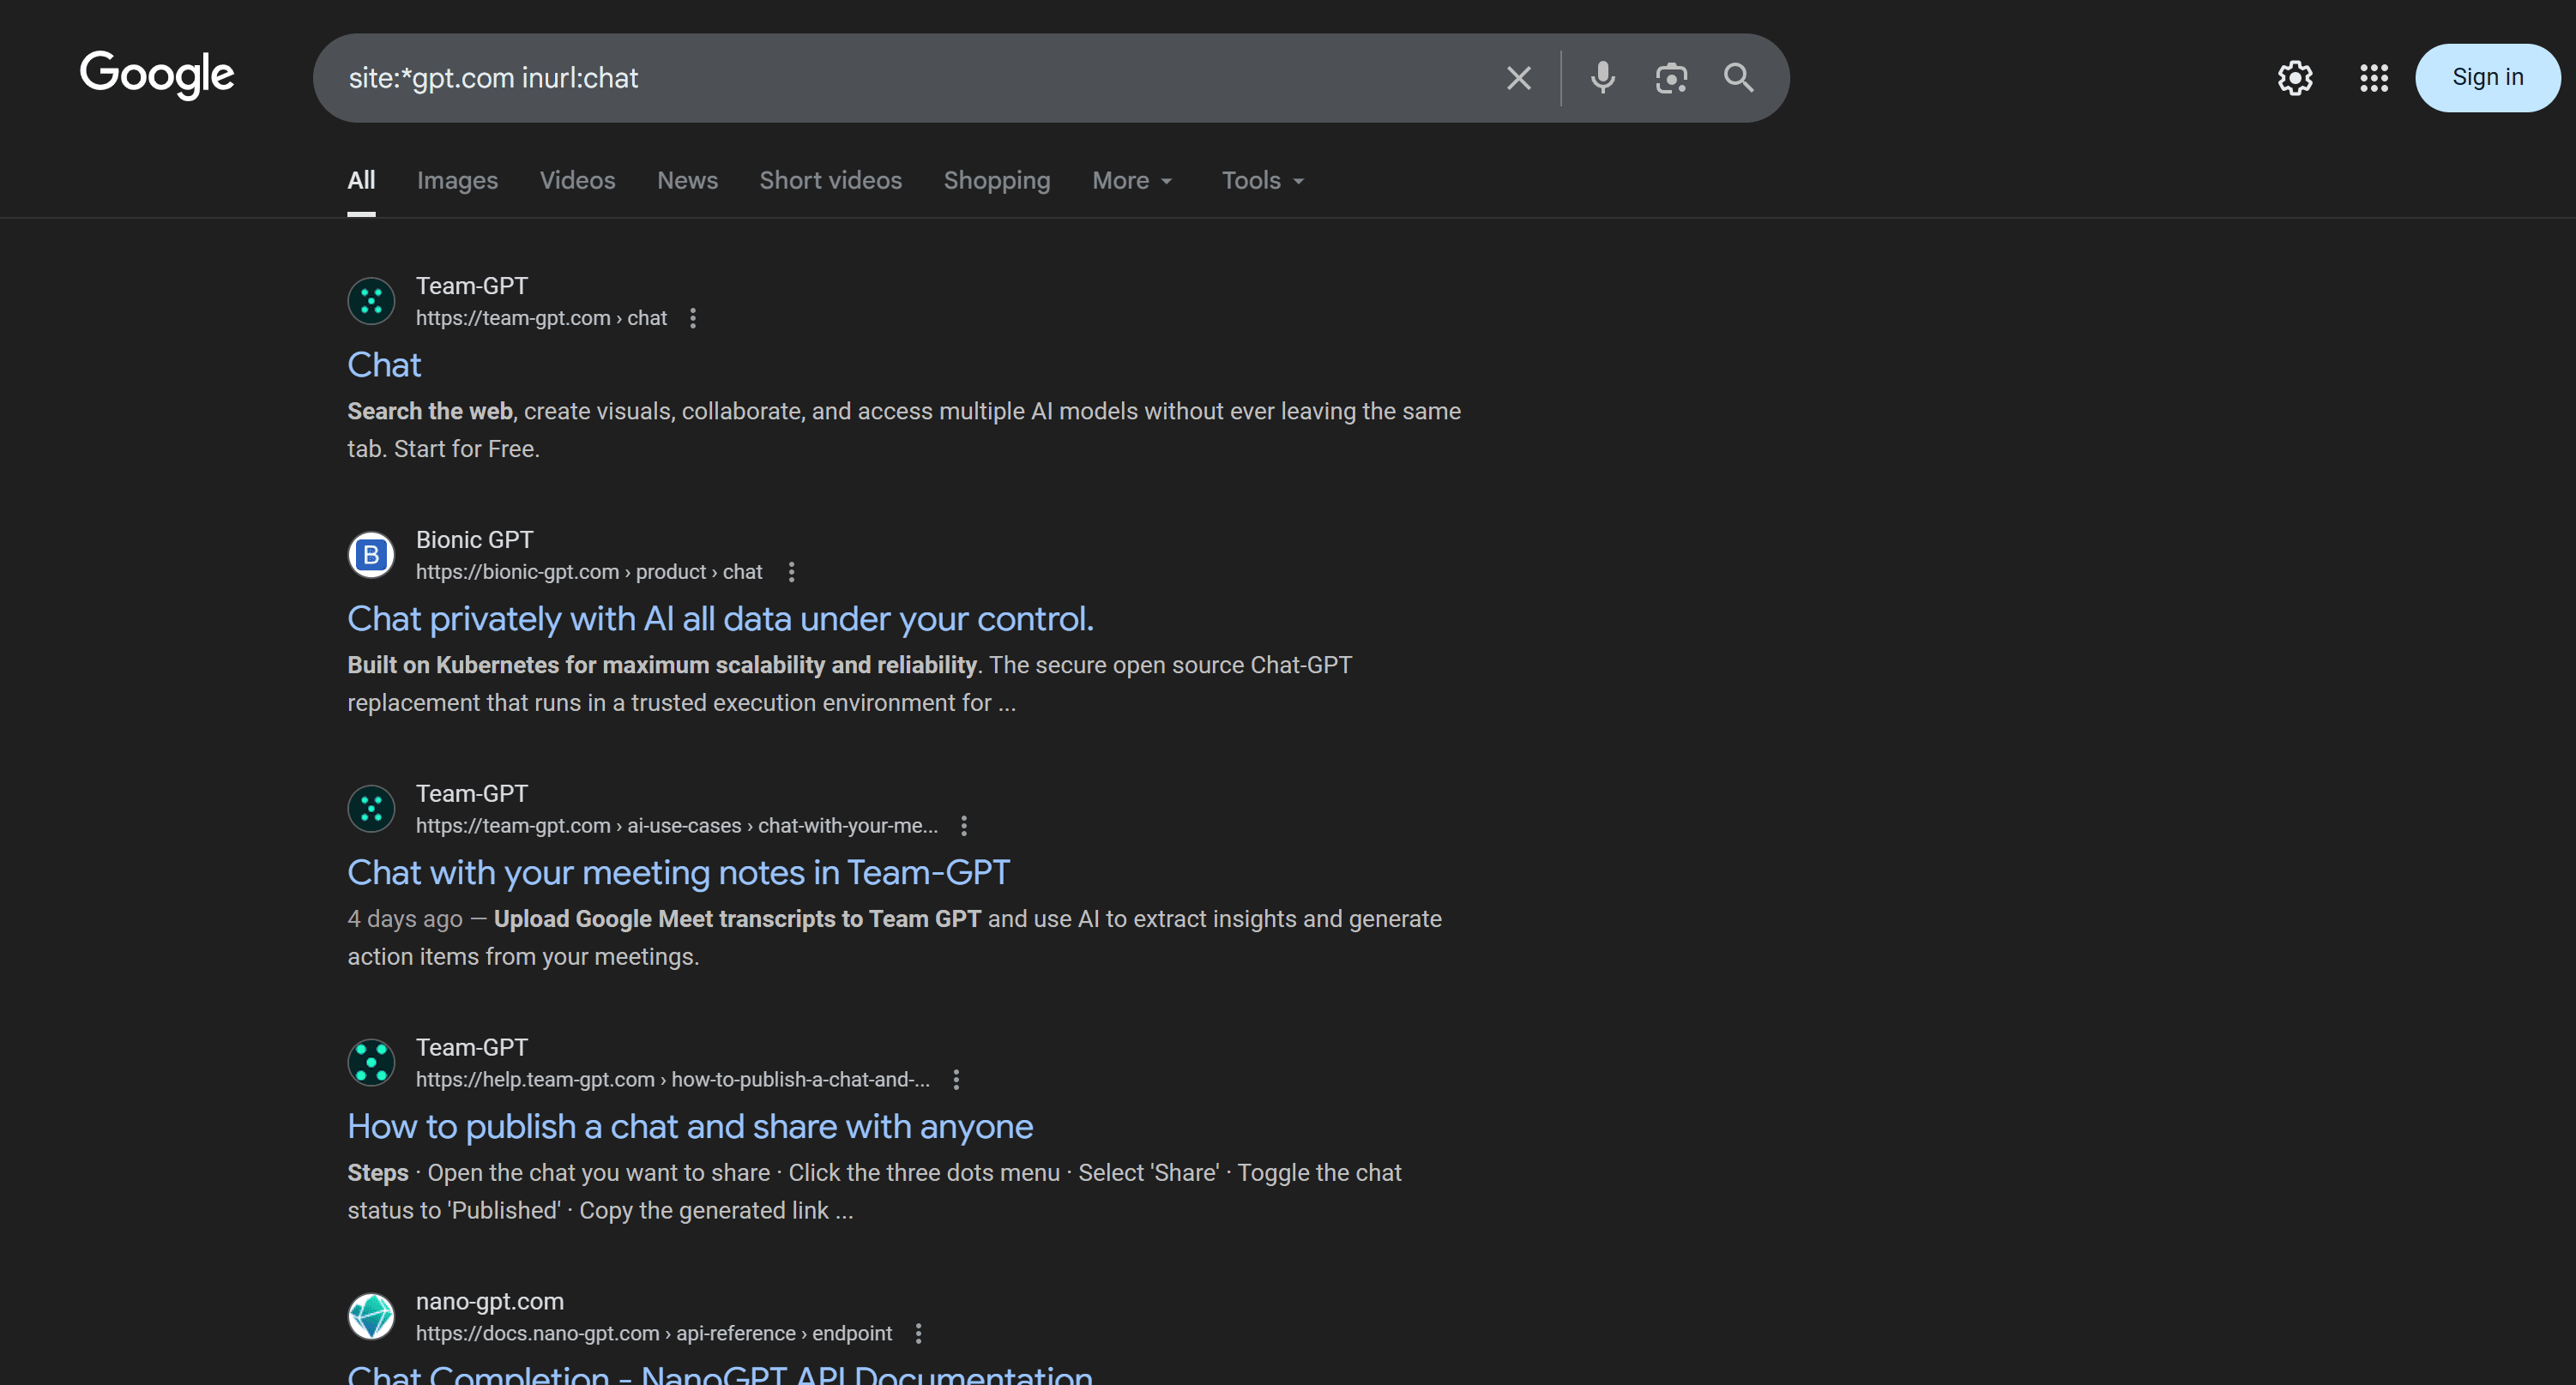Open 'Chat with your meeting notes in Team-GPT'
This screenshot has height=1385, width=2576.
click(x=678, y=873)
